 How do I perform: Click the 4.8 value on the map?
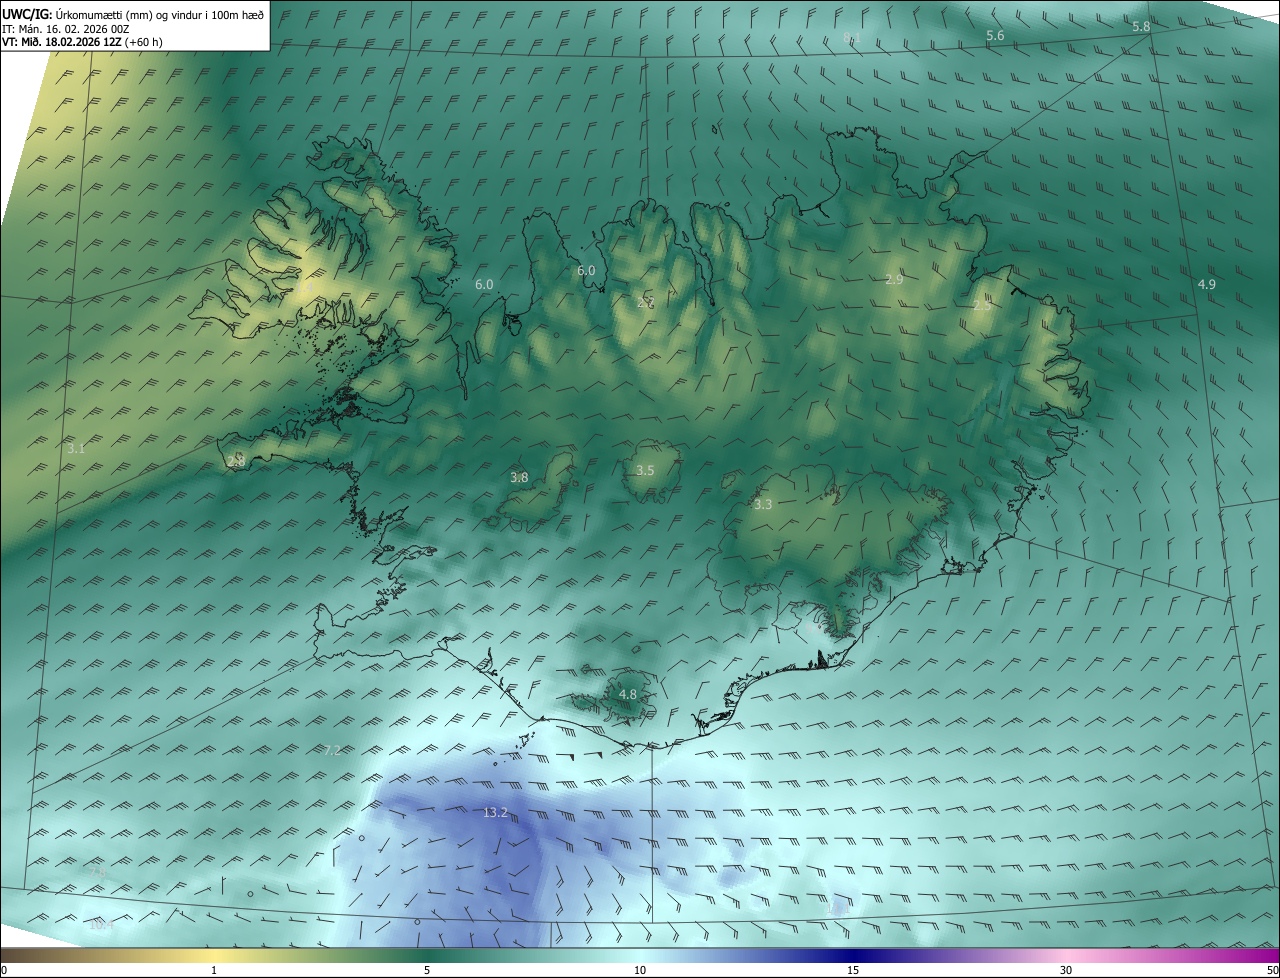(x=627, y=694)
